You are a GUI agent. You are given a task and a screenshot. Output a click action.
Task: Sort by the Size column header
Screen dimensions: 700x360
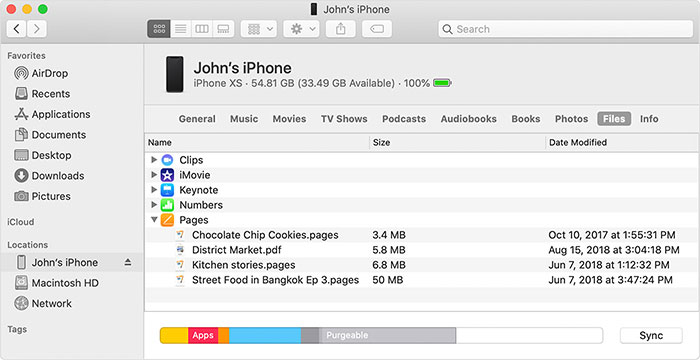click(457, 142)
